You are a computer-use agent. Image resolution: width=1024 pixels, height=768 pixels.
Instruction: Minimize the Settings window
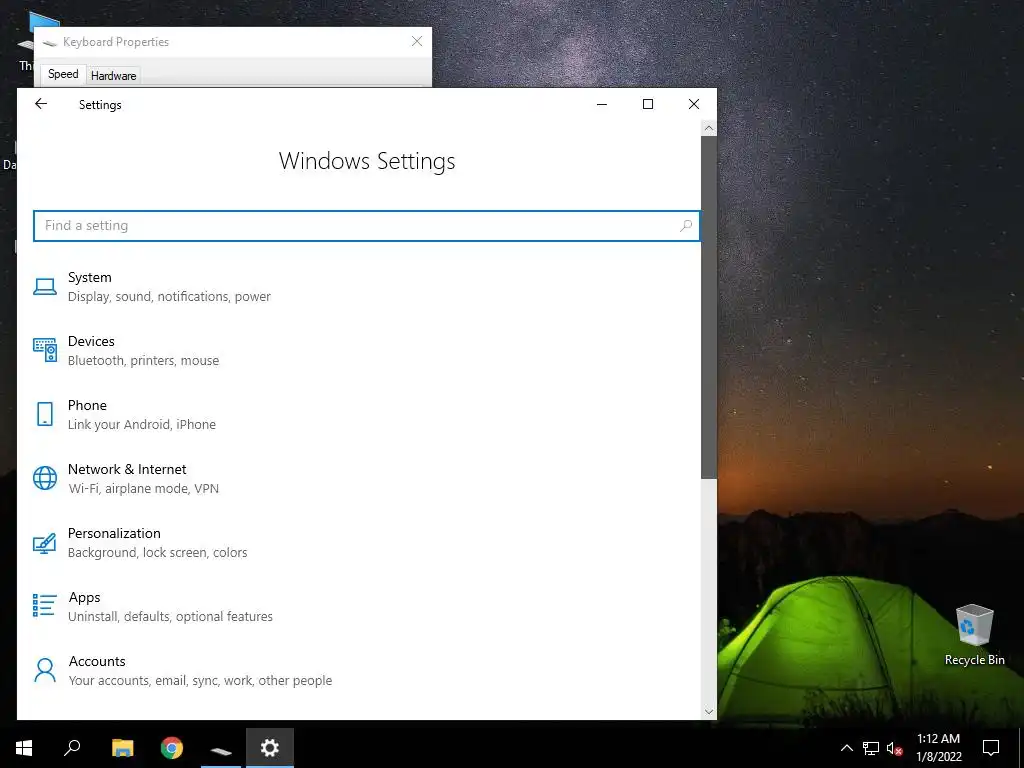tap(602, 104)
